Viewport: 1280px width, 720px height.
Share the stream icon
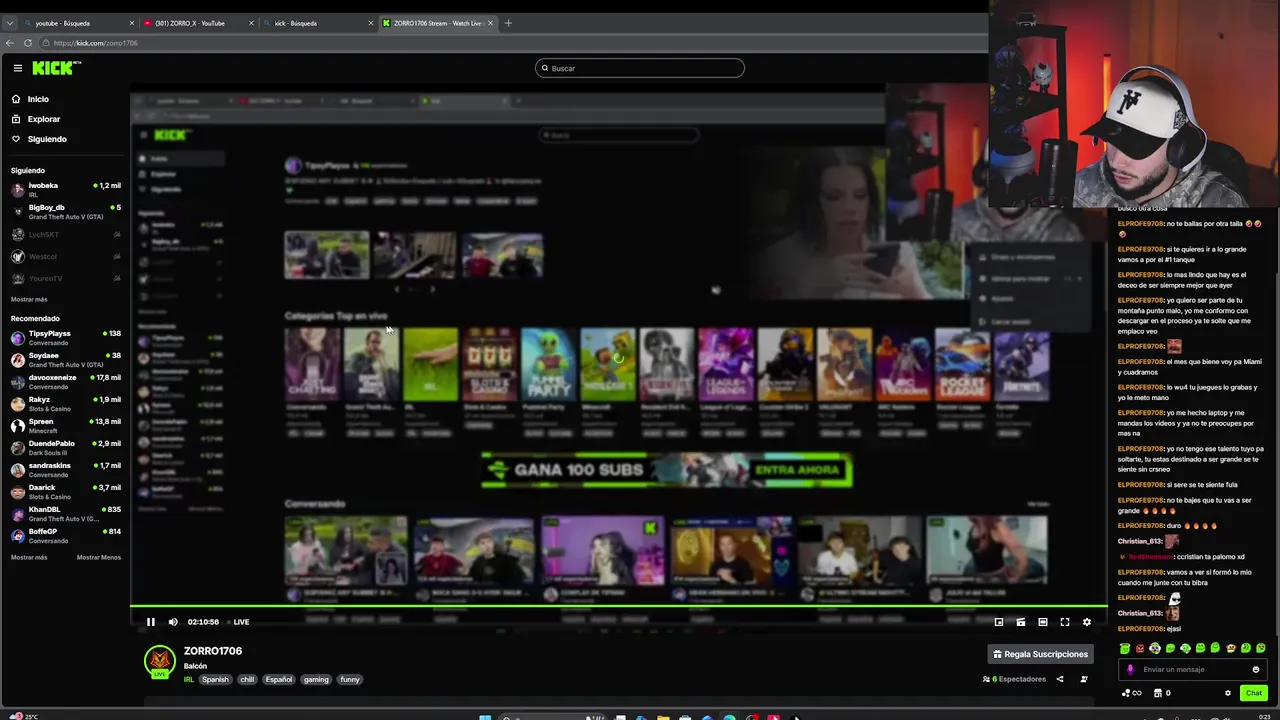point(1060,679)
